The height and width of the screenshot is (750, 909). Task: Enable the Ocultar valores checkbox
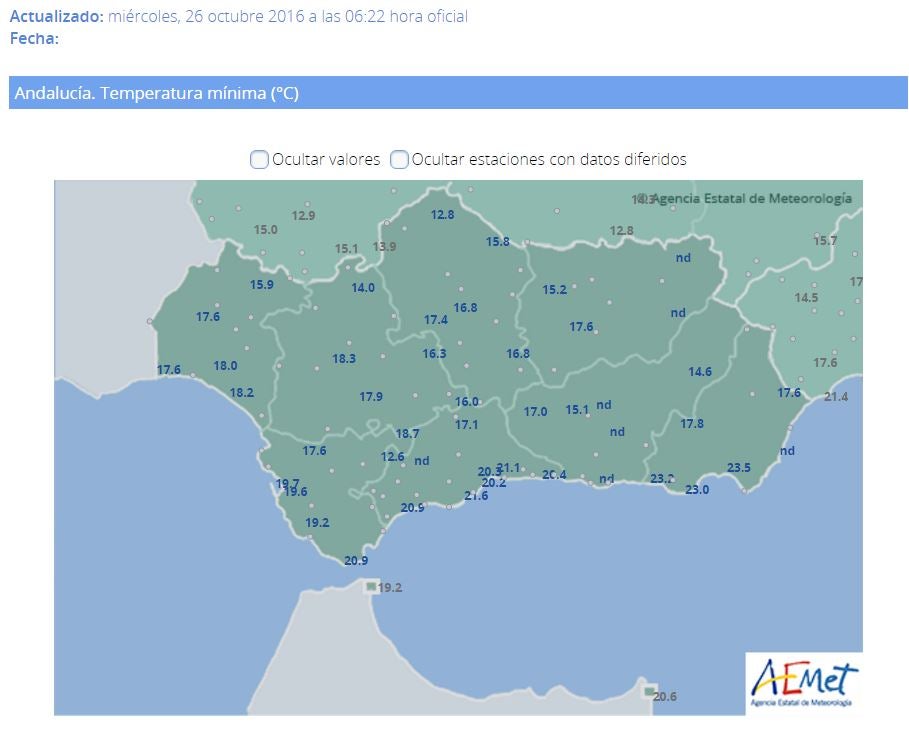(259, 159)
